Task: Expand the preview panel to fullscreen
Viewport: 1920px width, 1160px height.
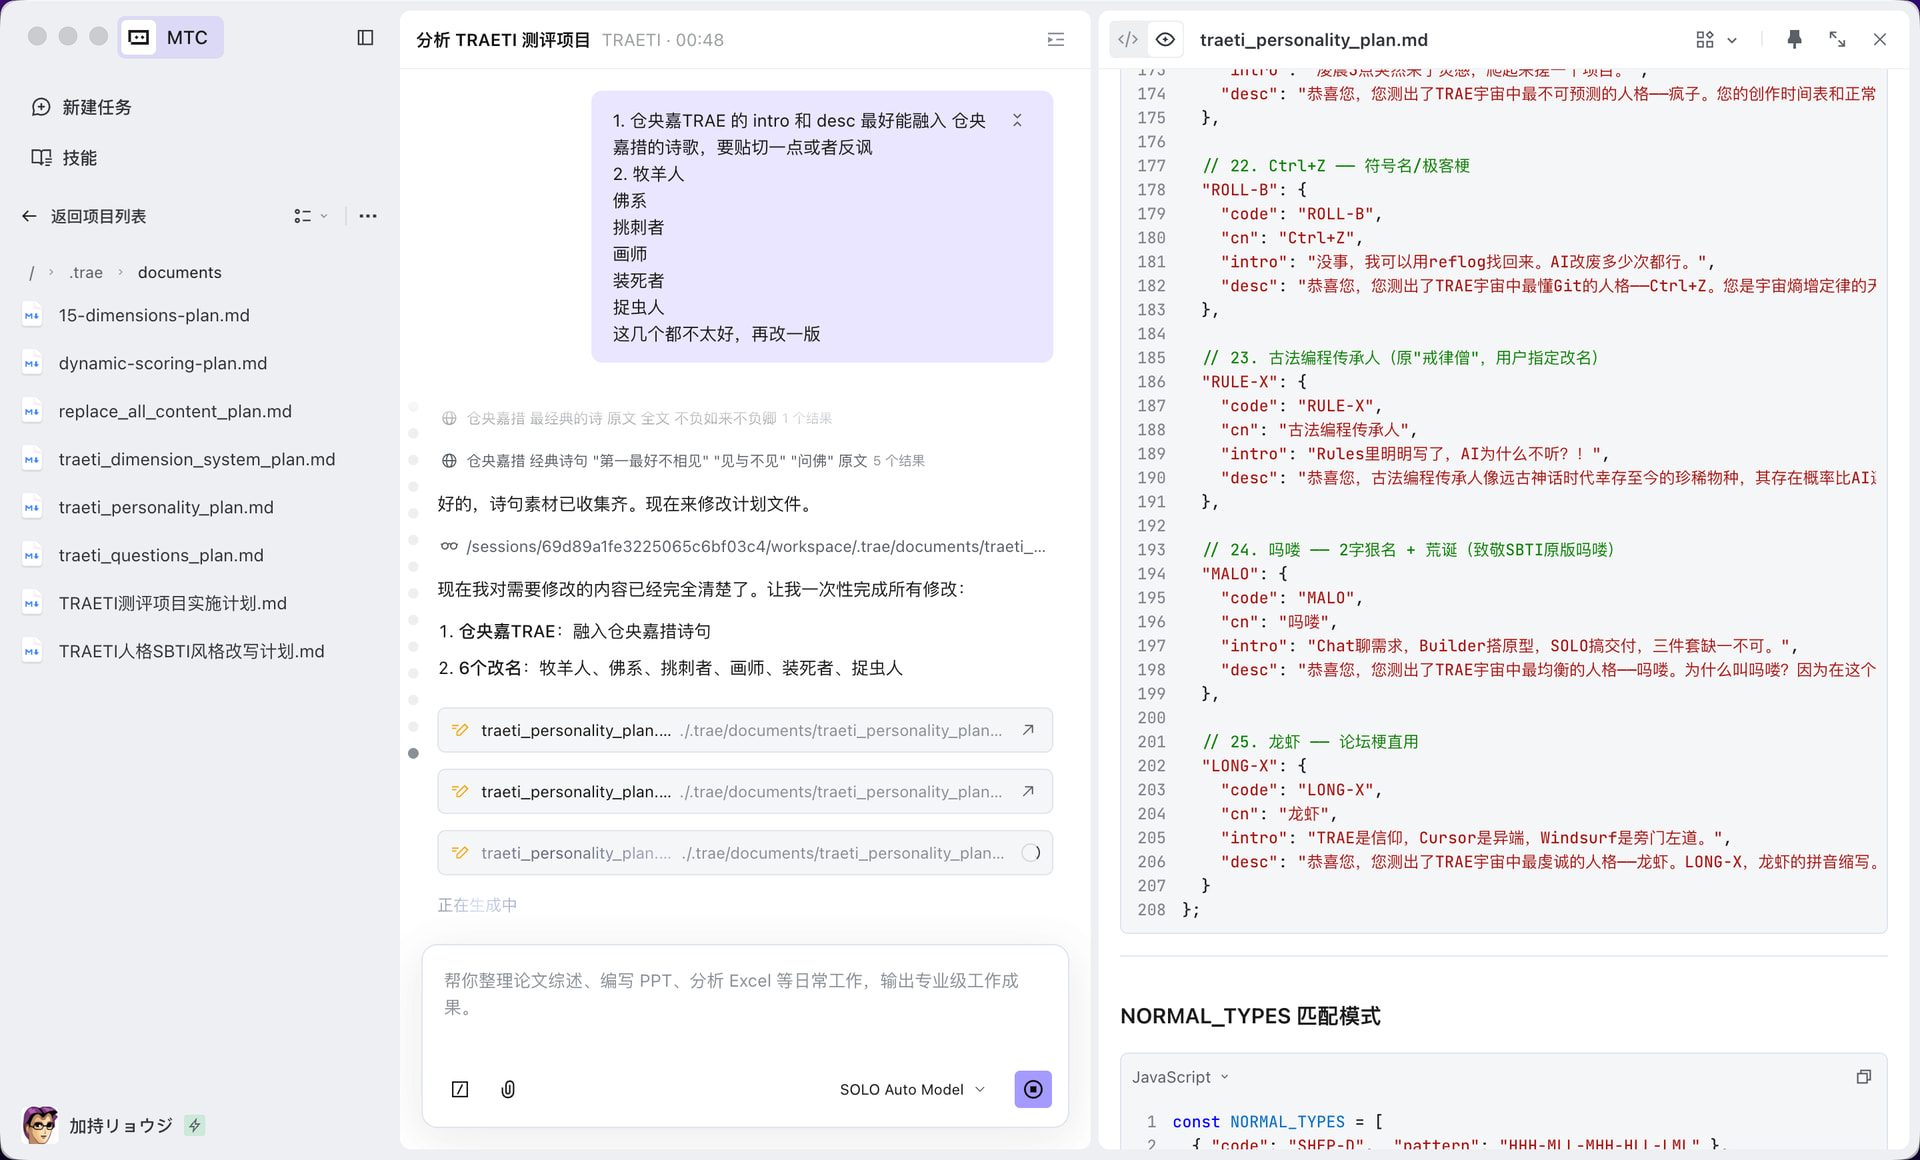Action: (1837, 40)
